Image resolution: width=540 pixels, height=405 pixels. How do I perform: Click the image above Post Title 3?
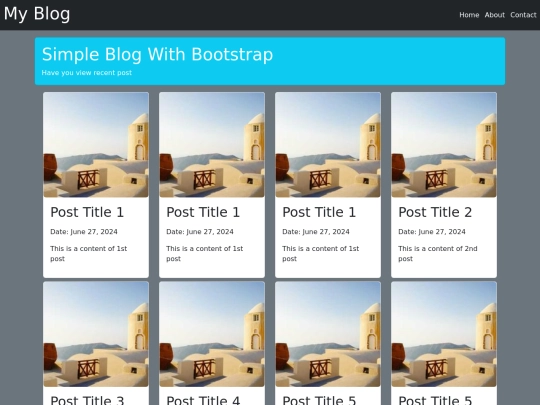point(96,334)
